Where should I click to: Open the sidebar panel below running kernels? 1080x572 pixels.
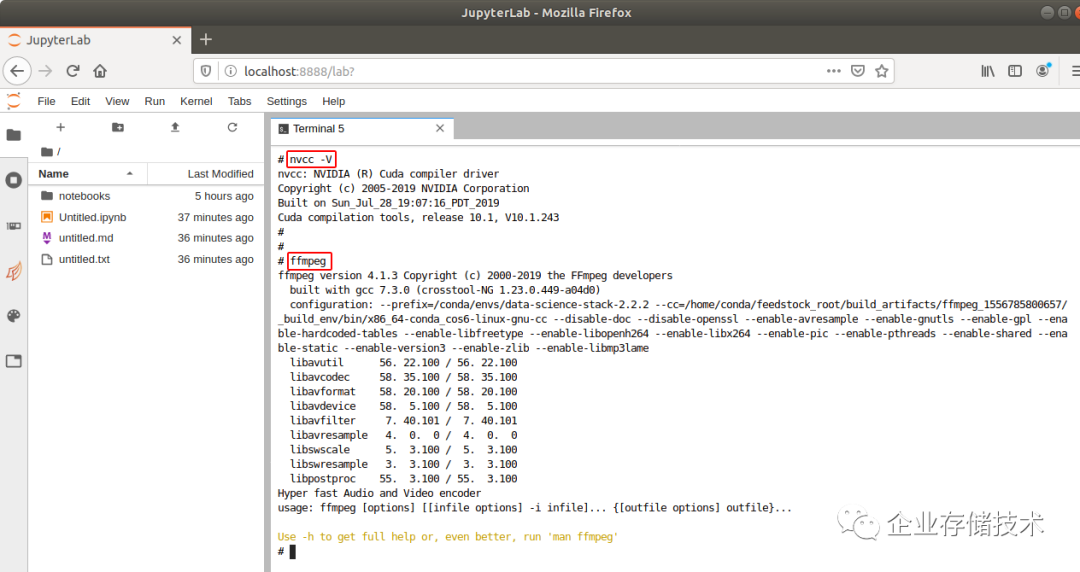tap(14, 226)
